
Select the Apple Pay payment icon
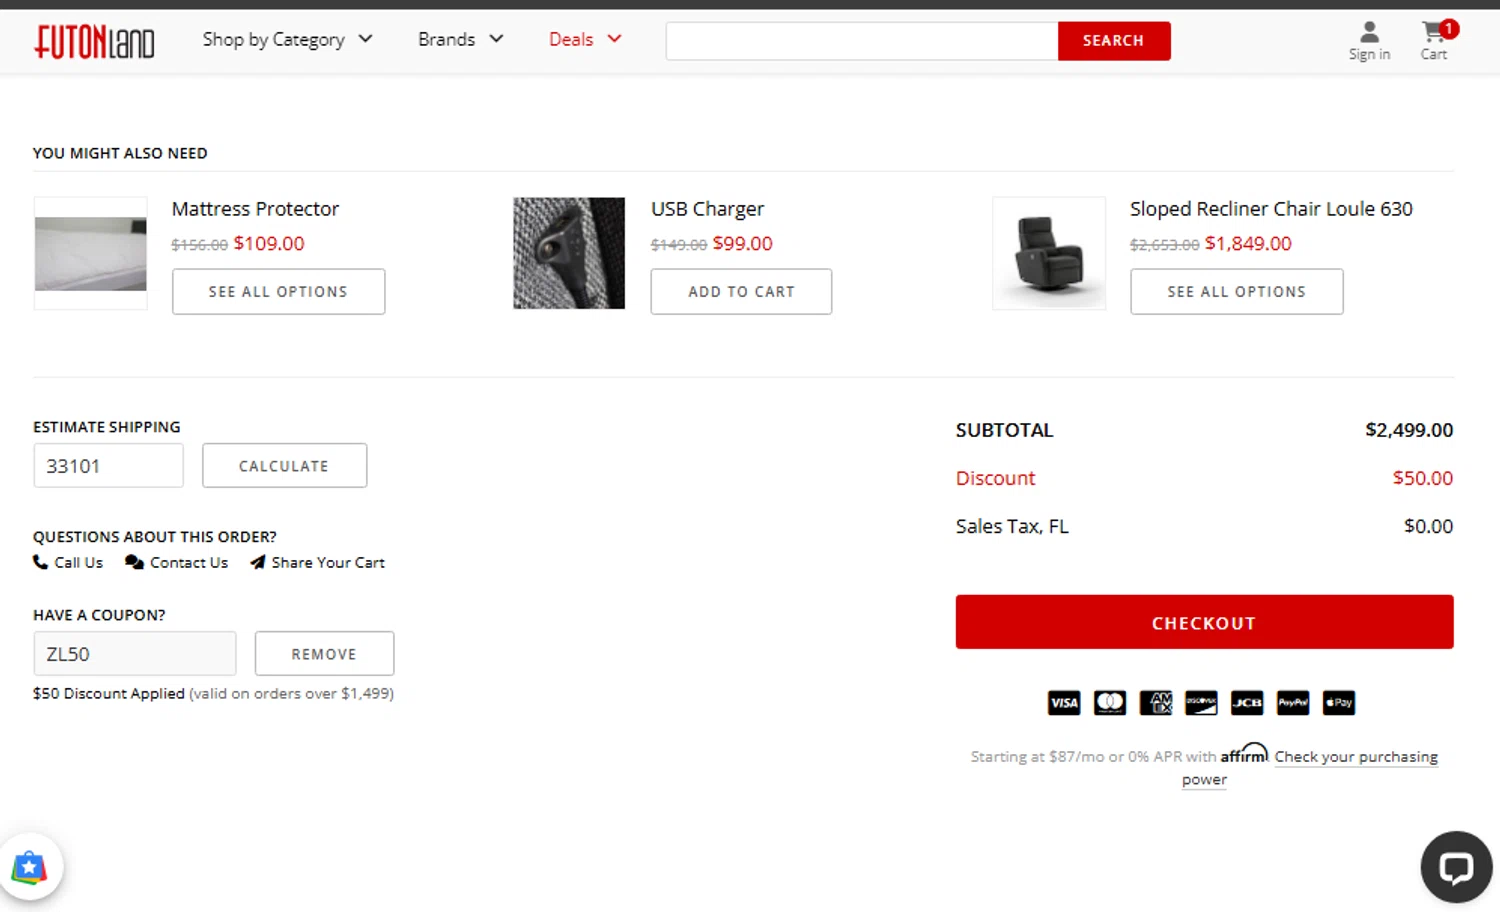[1339, 703]
